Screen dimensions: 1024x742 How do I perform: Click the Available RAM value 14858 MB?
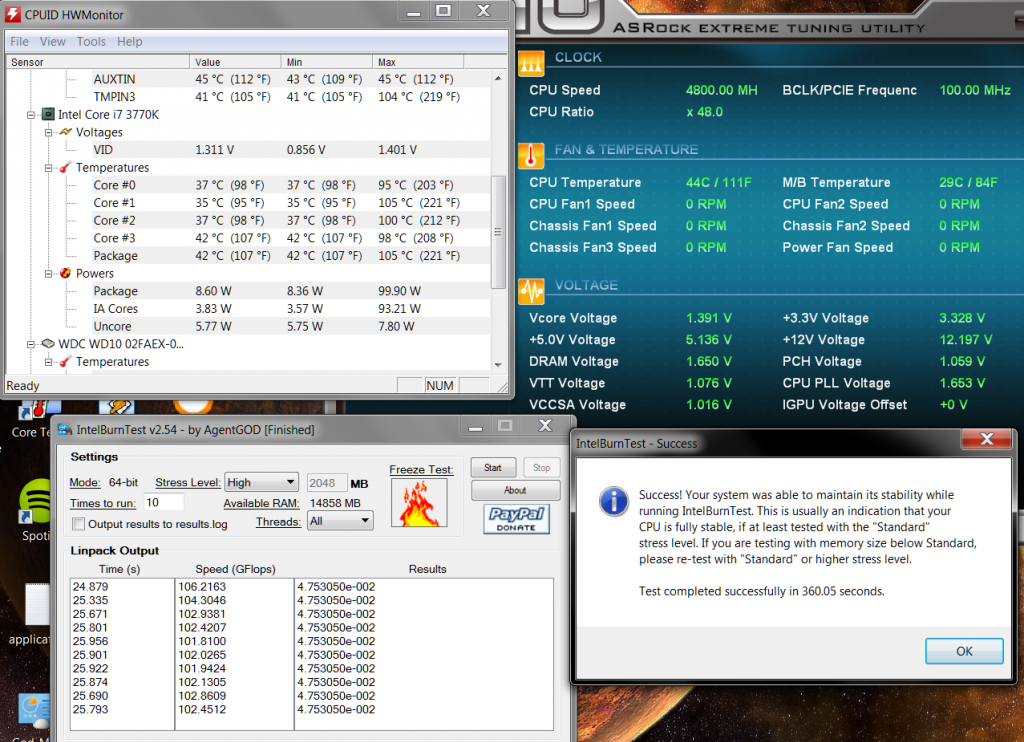pos(335,503)
